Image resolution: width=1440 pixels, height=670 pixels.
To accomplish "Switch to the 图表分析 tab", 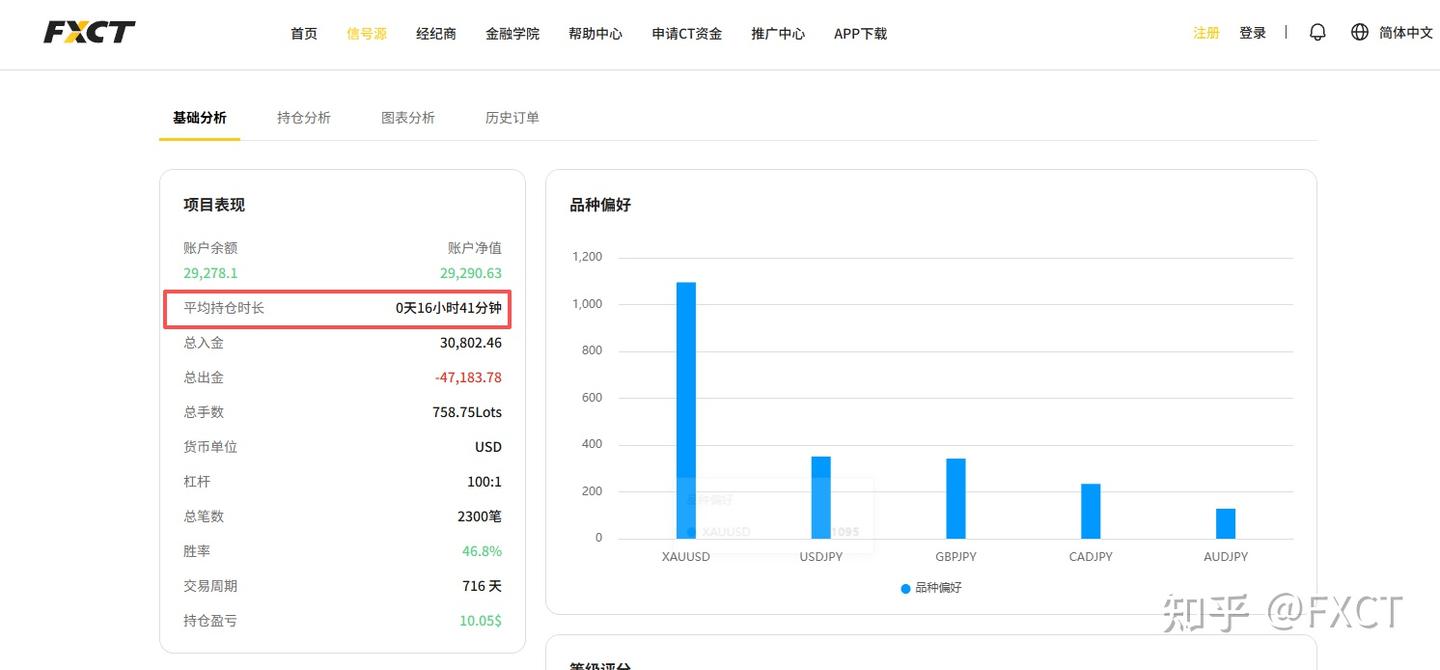I will (x=408, y=117).
